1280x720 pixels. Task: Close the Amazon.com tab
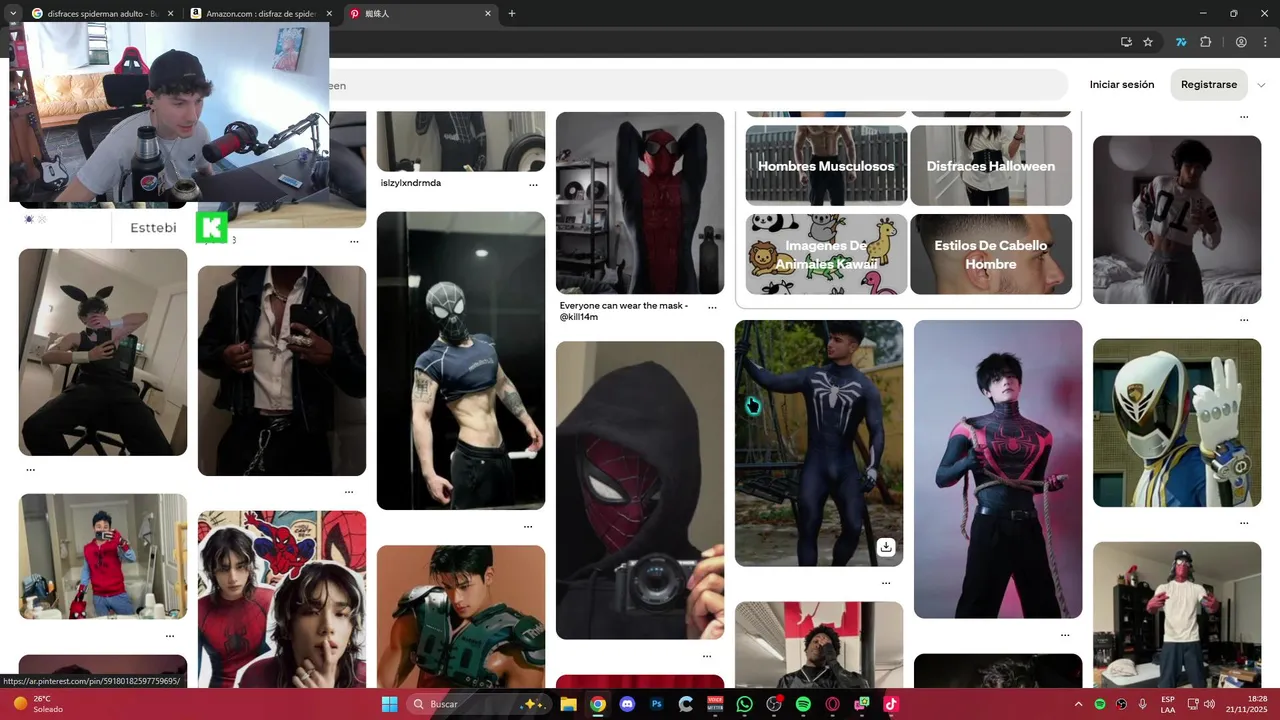point(329,14)
